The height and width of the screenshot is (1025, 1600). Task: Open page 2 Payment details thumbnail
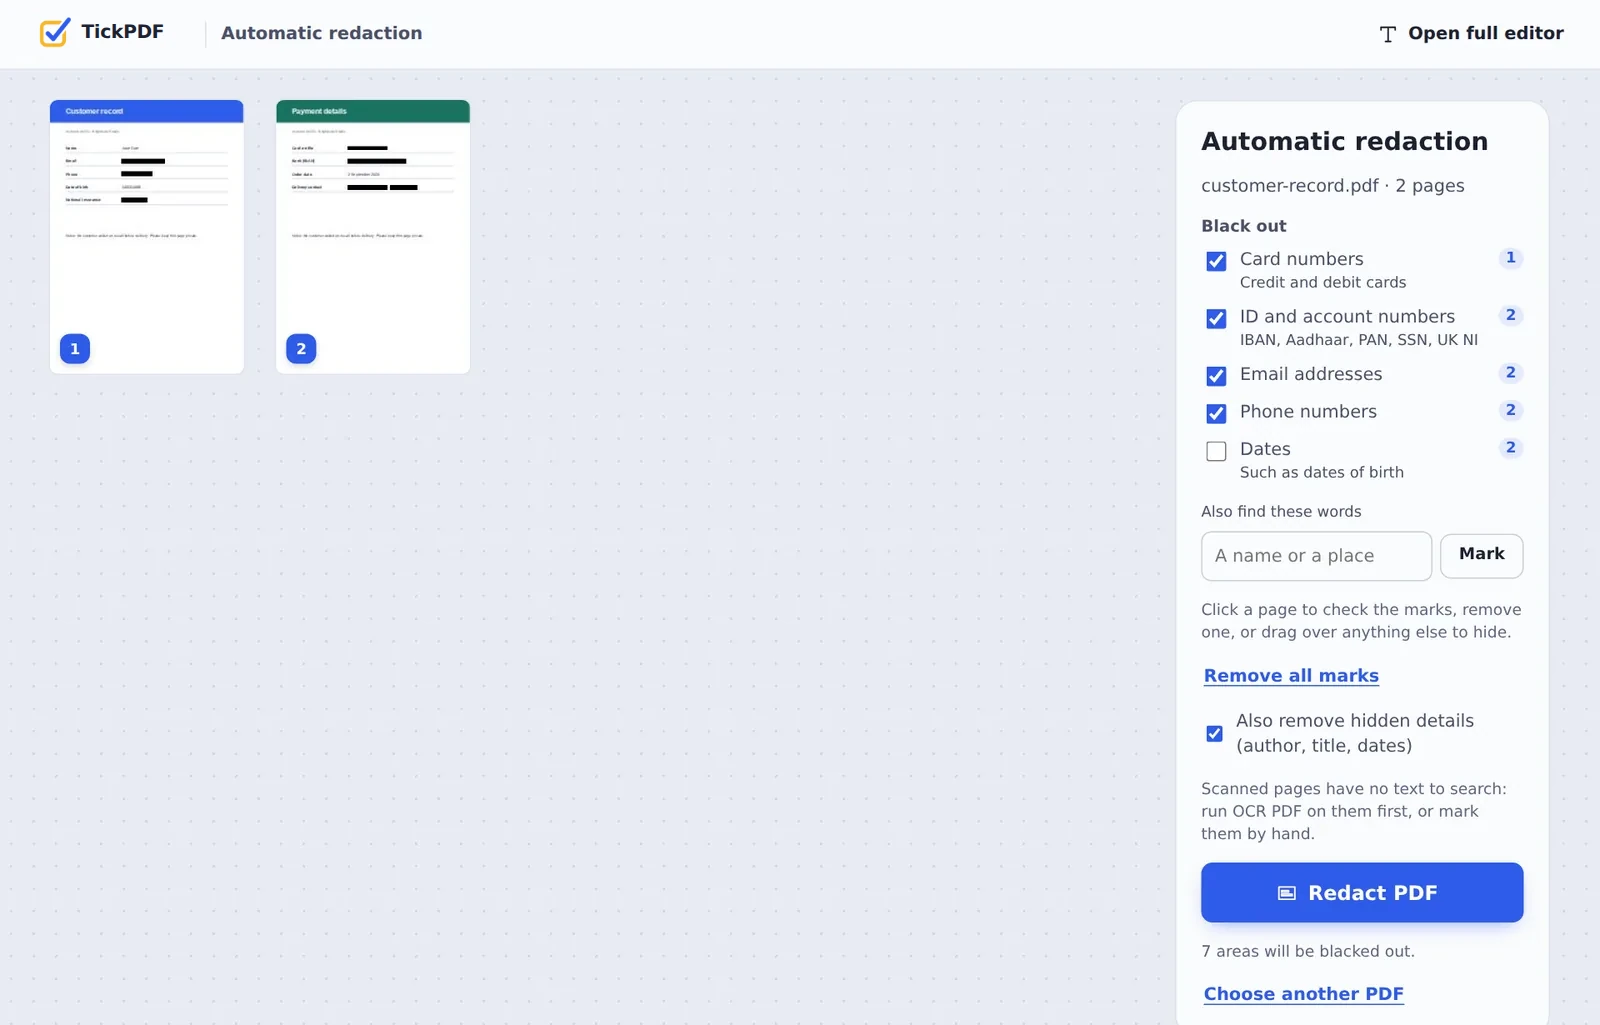click(x=373, y=237)
